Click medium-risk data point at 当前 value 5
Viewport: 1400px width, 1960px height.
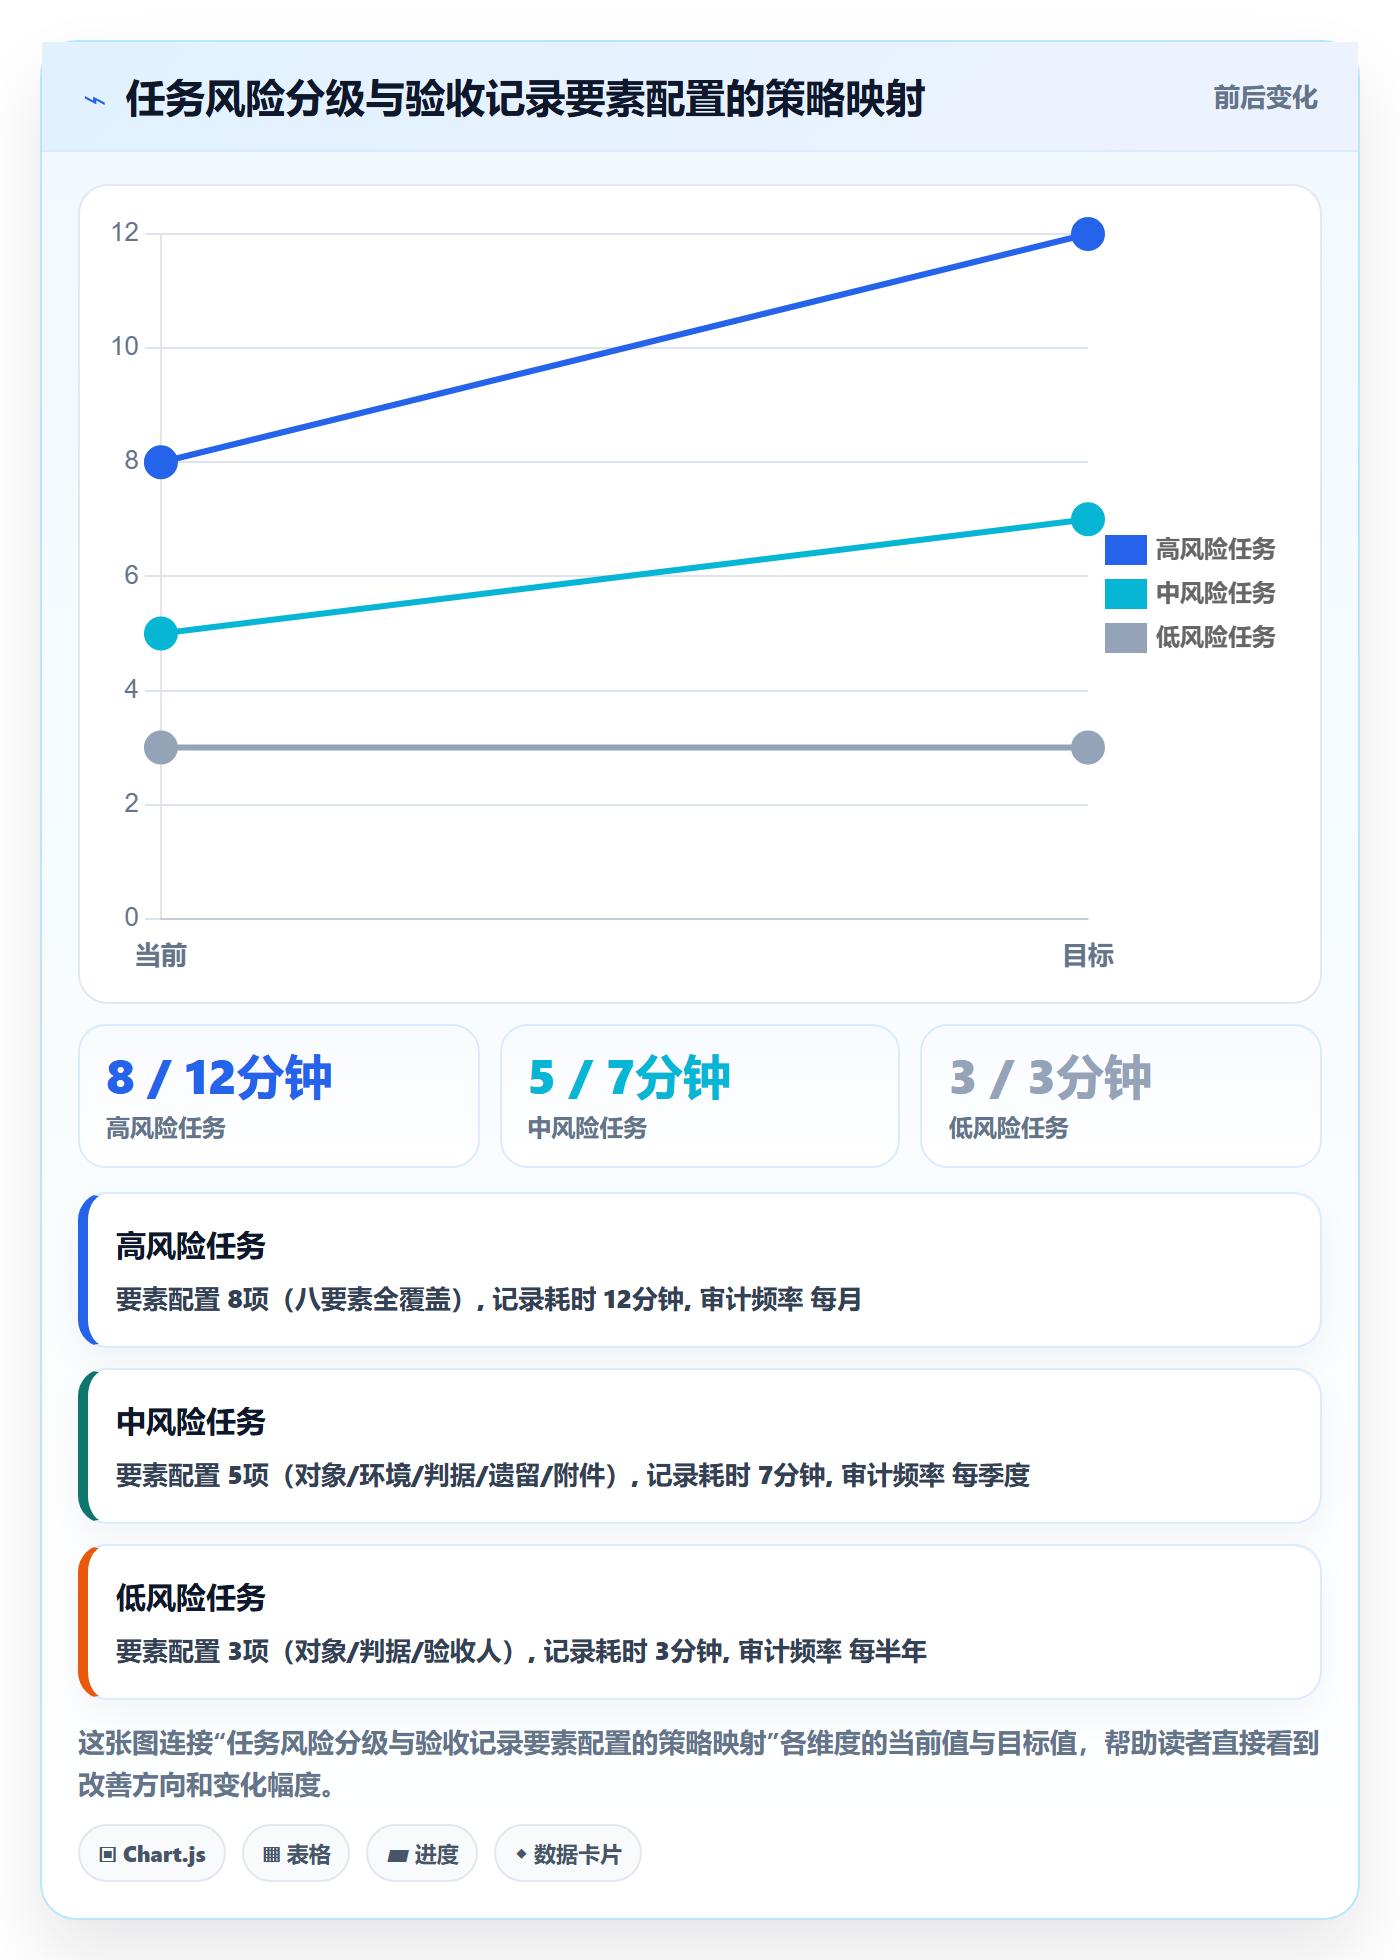coord(161,633)
